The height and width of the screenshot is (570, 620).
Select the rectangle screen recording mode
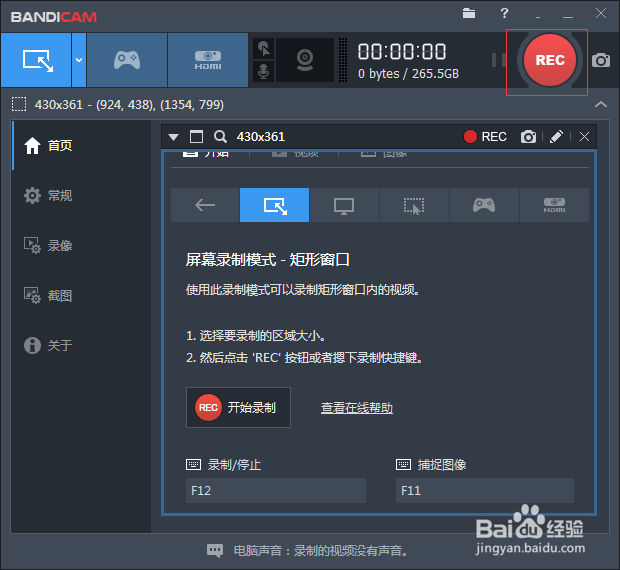point(36,60)
